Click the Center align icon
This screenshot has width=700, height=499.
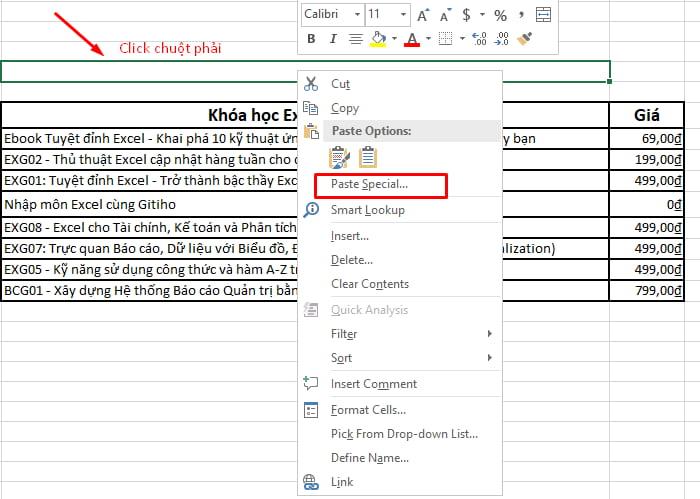point(355,39)
